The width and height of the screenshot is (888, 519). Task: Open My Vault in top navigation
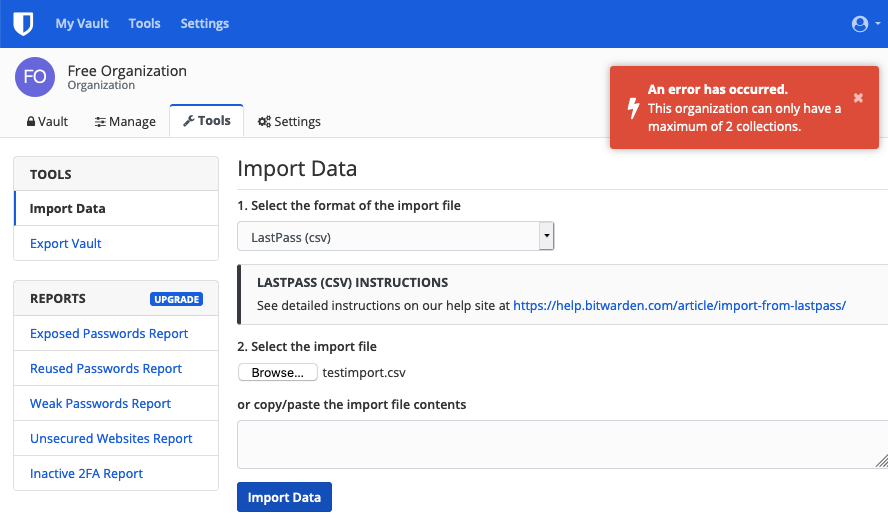point(82,23)
